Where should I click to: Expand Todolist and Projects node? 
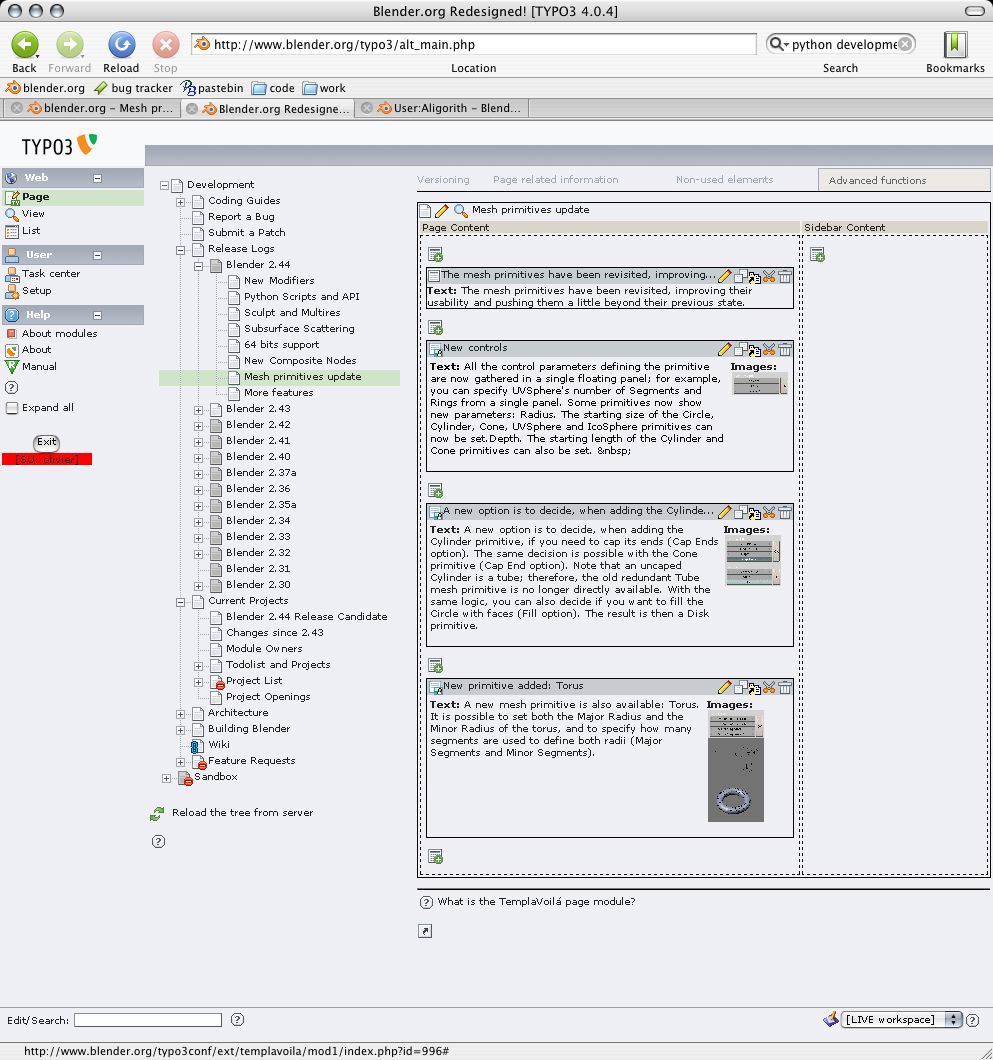pyautogui.click(x=199, y=666)
